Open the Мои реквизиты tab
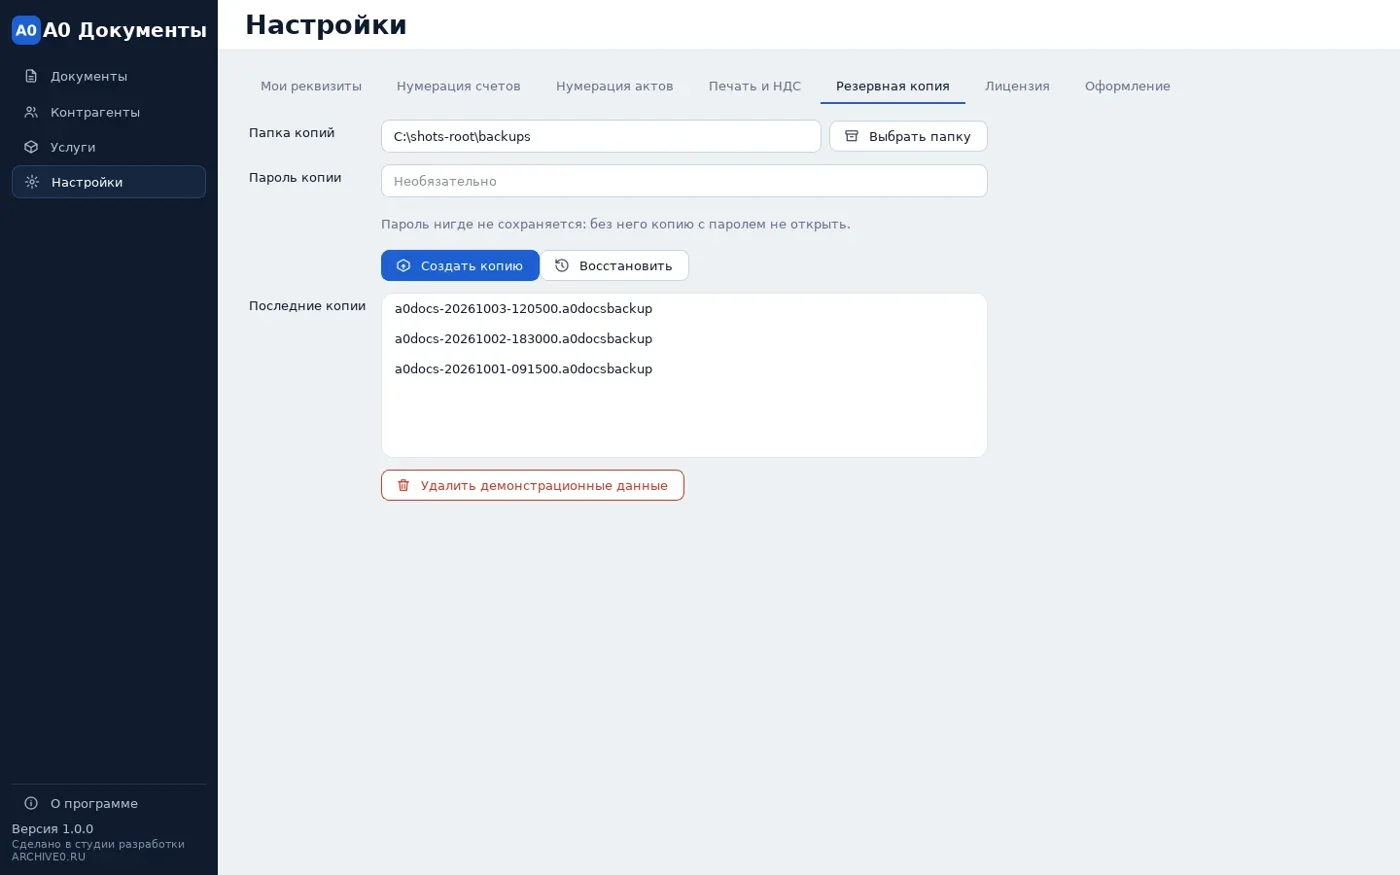1400x875 pixels. pyautogui.click(x=311, y=86)
